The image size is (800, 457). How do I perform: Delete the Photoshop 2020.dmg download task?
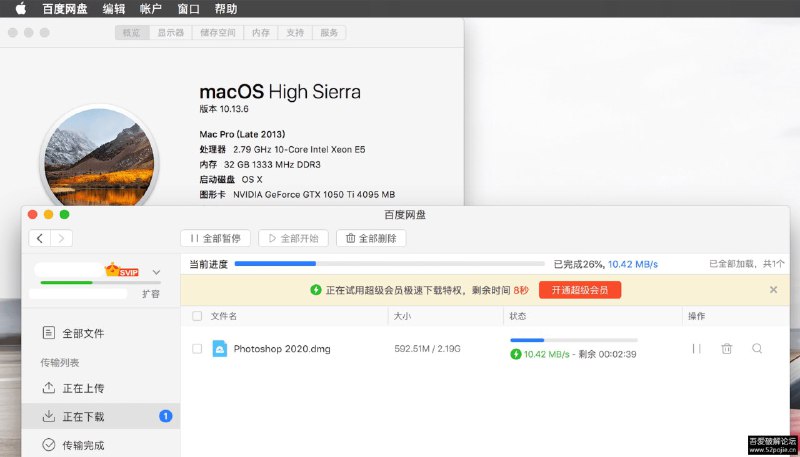[727, 349]
